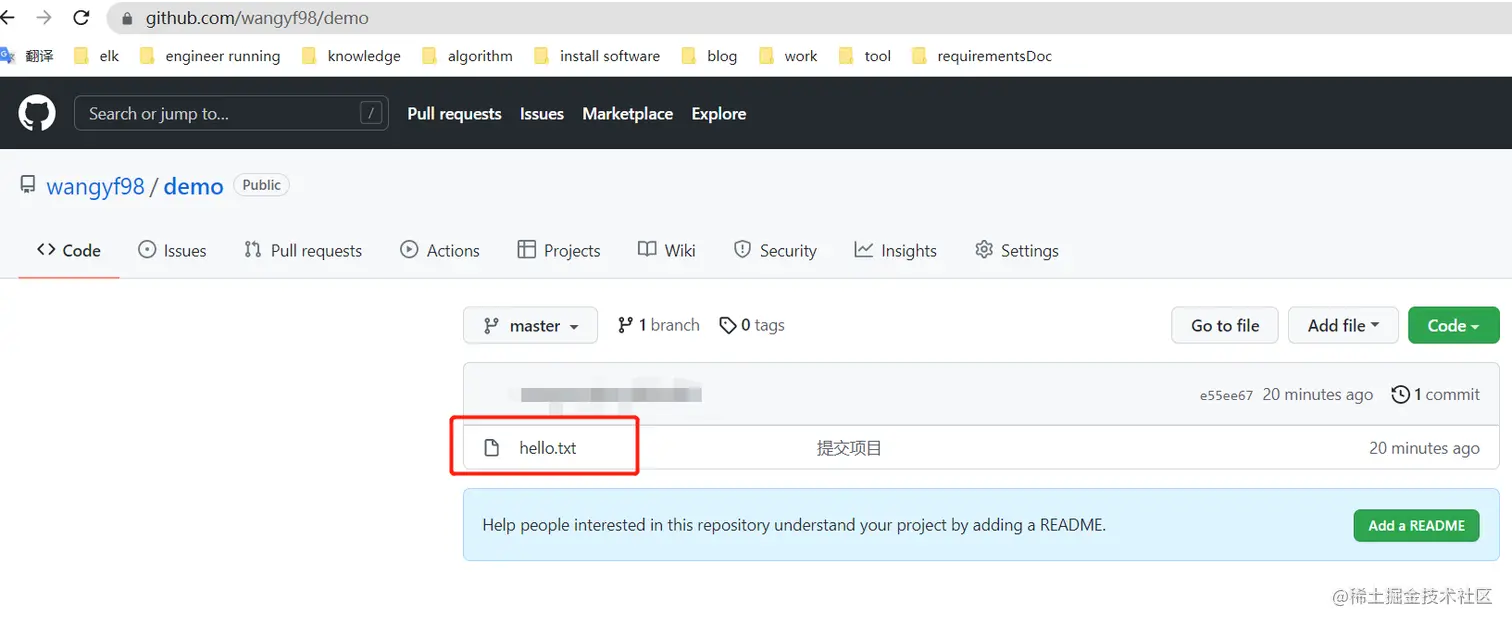Click the branch count icon
Viewport: 1512px width, 626px height.
625,325
